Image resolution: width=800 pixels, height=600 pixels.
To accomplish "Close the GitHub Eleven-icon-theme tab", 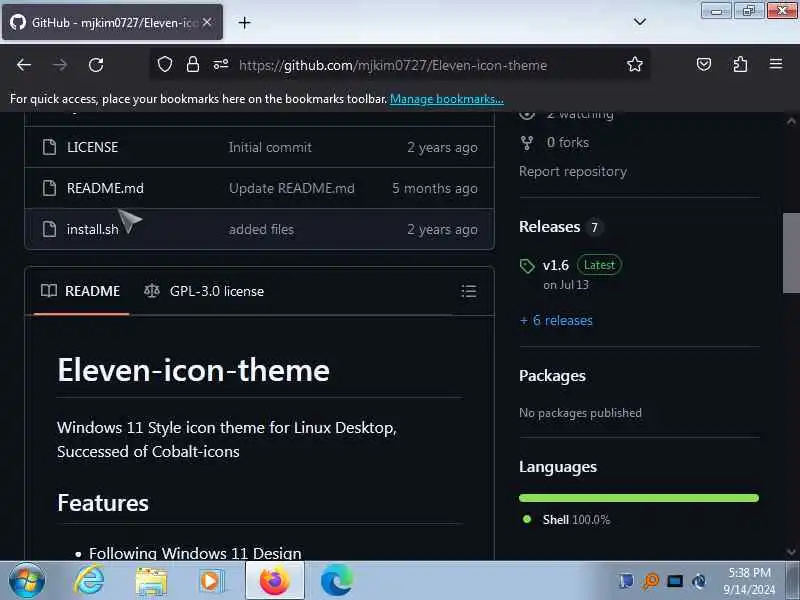I will click(207, 22).
